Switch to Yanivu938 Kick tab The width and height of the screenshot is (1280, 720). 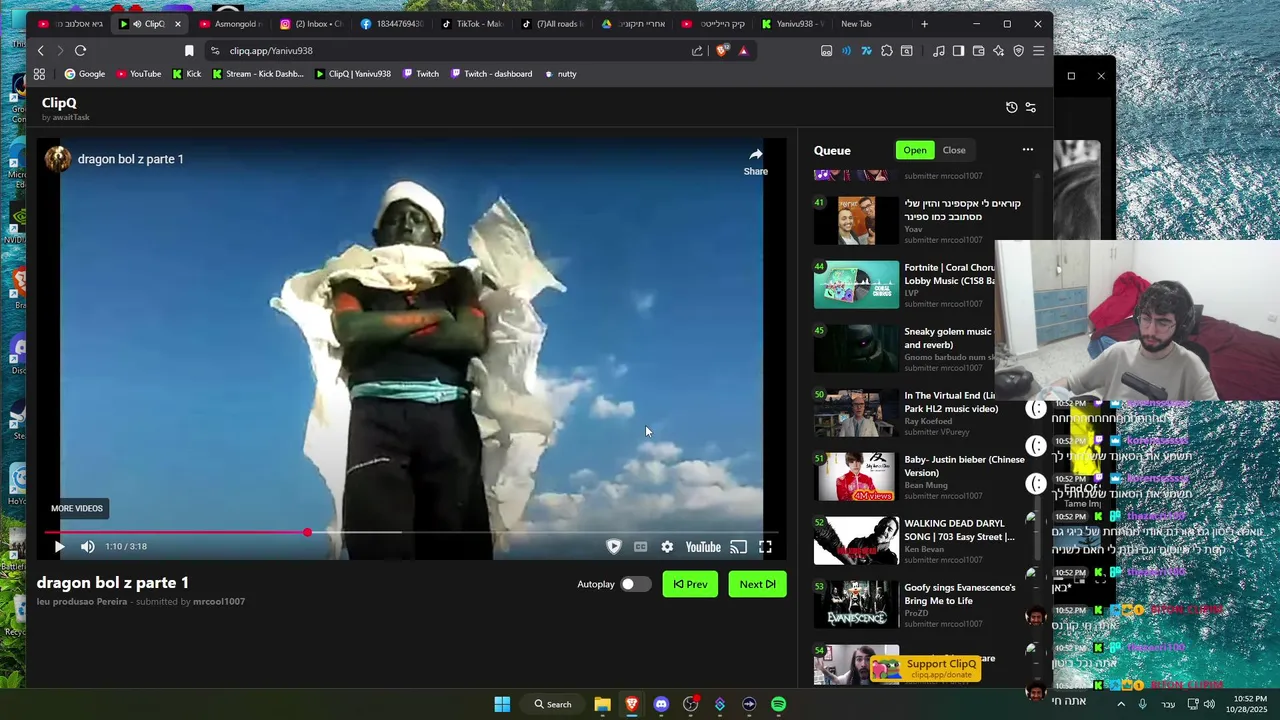click(793, 24)
